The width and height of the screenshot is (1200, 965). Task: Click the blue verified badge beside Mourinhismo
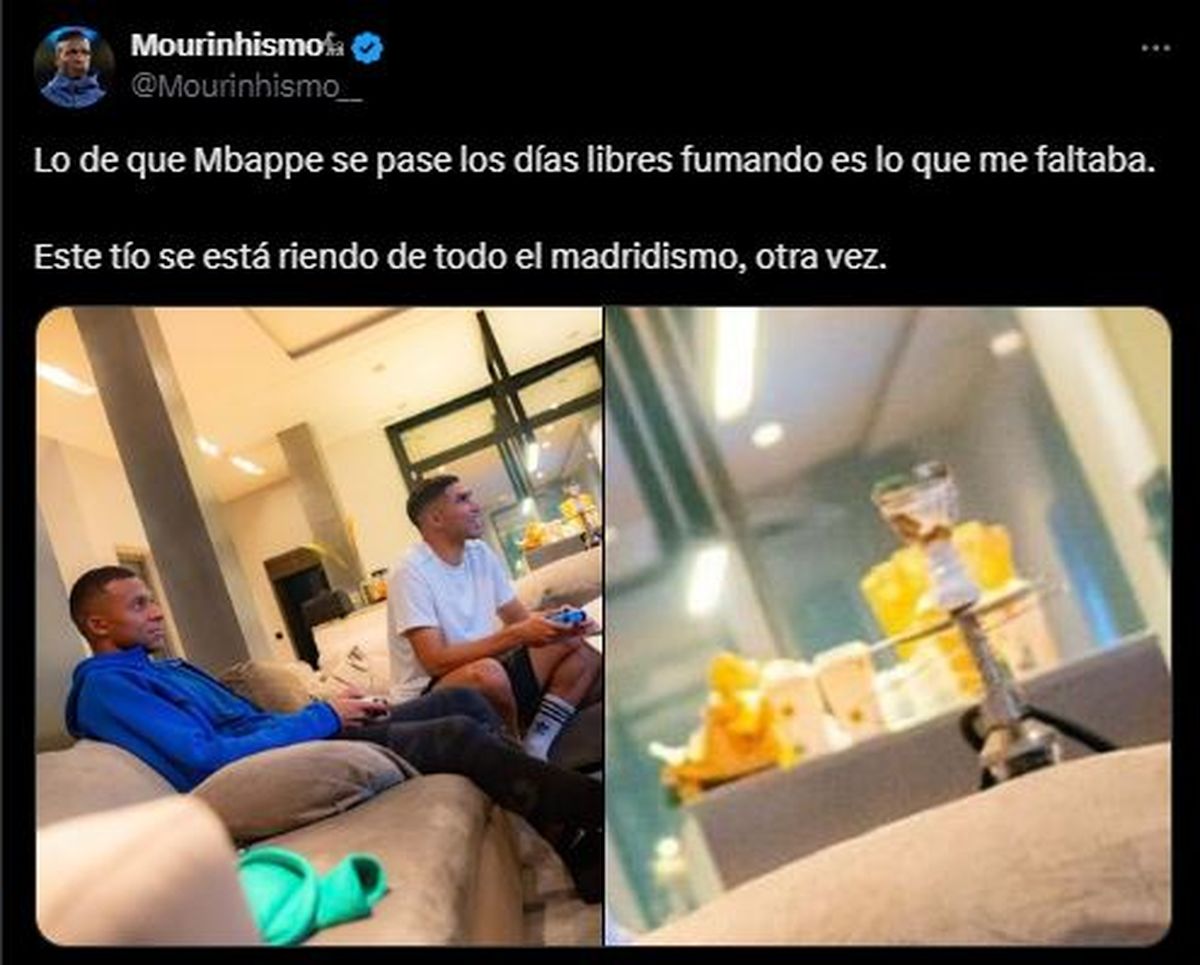tap(368, 46)
